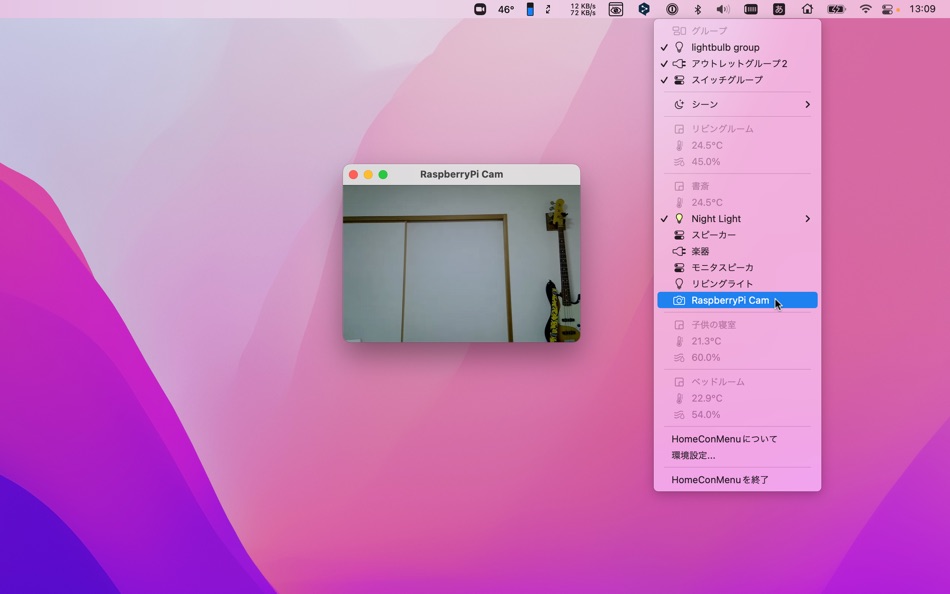Image resolution: width=950 pixels, height=594 pixels.
Task: Click the 子供の寝室 room header
Action: 737,325
